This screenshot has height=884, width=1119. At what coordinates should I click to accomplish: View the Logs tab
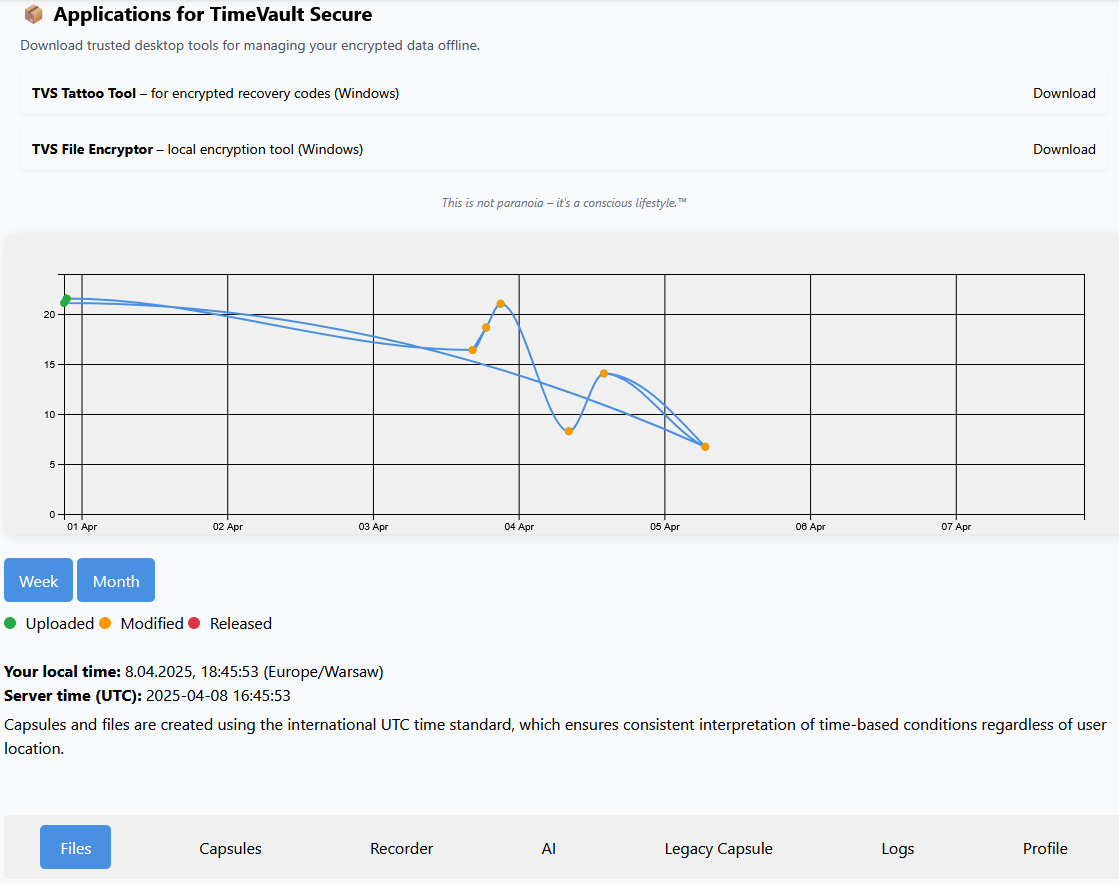(x=898, y=848)
